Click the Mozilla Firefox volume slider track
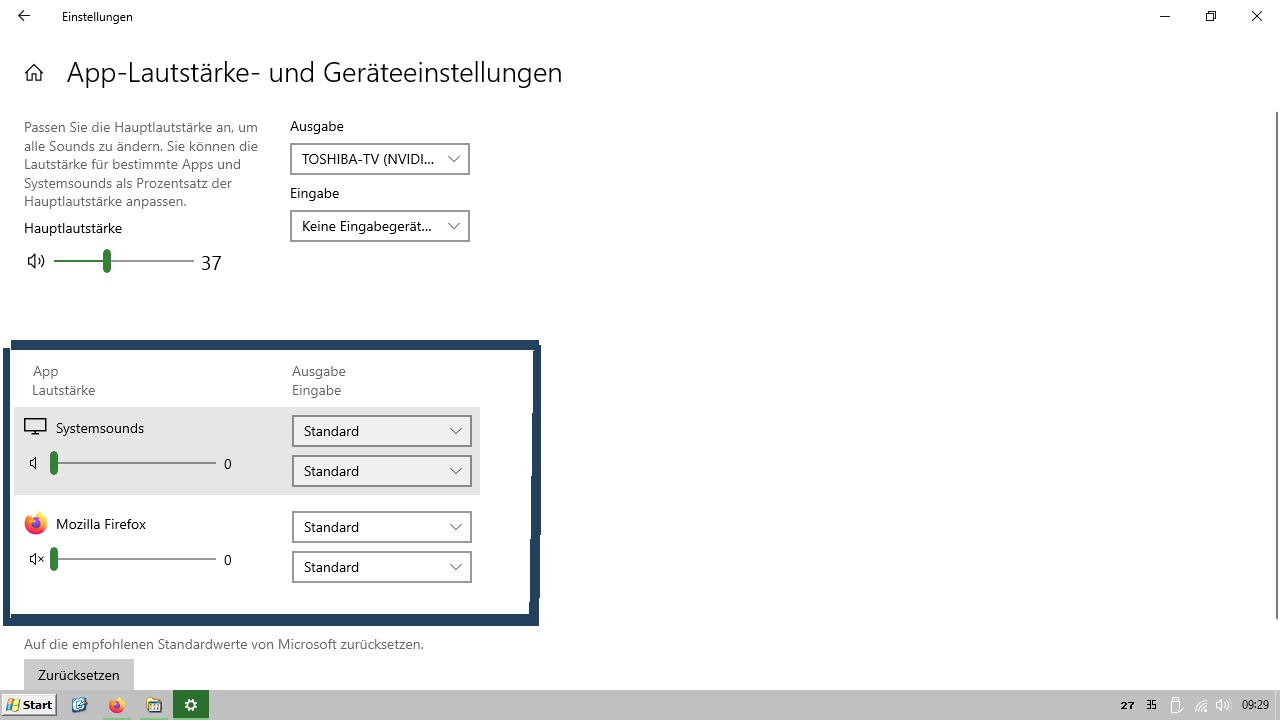Screen dimensions: 1280x720 coord(135,559)
